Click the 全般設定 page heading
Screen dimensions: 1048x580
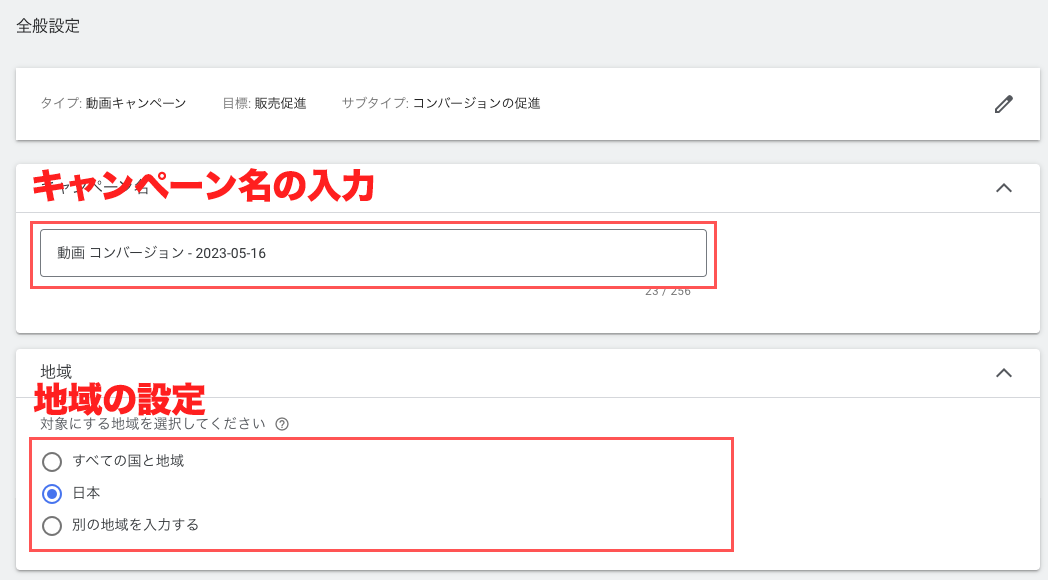click(x=48, y=27)
